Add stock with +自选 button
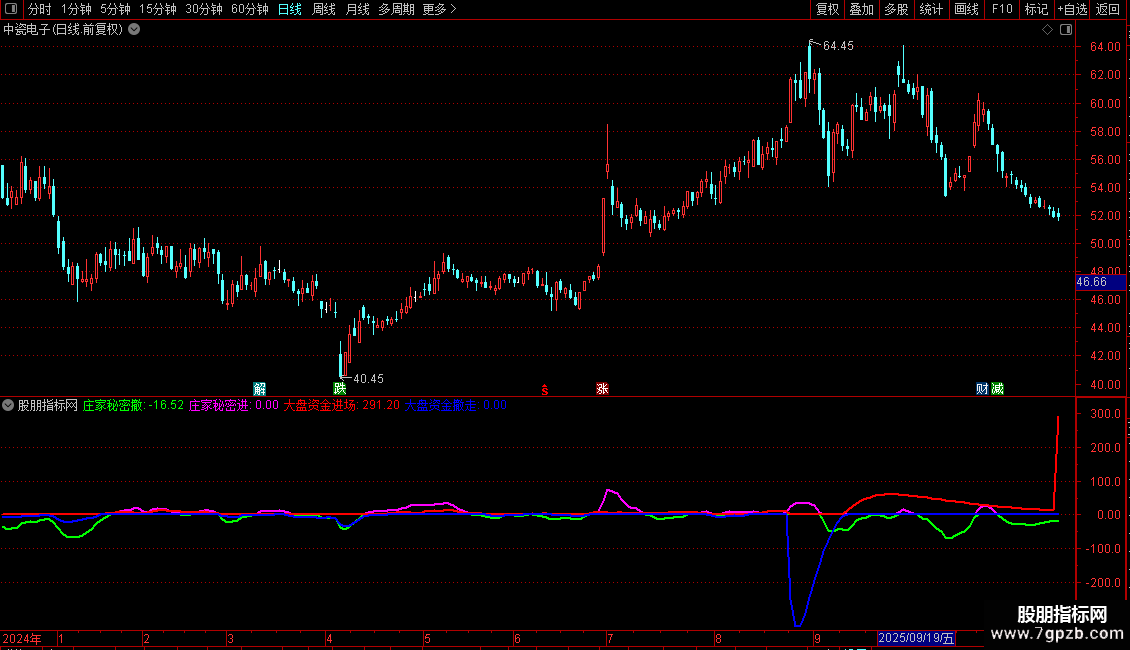Image resolution: width=1130 pixels, height=650 pixels. [1072, 9]
